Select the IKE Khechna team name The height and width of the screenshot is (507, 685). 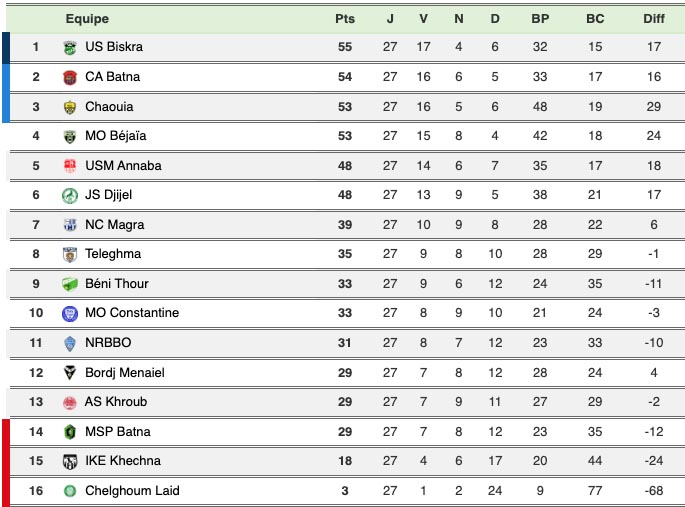pos(122,461)
